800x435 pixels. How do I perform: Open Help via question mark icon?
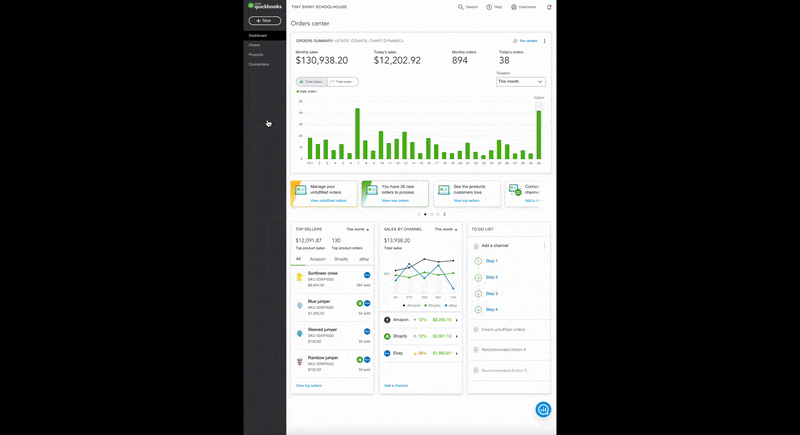[489, 7]
